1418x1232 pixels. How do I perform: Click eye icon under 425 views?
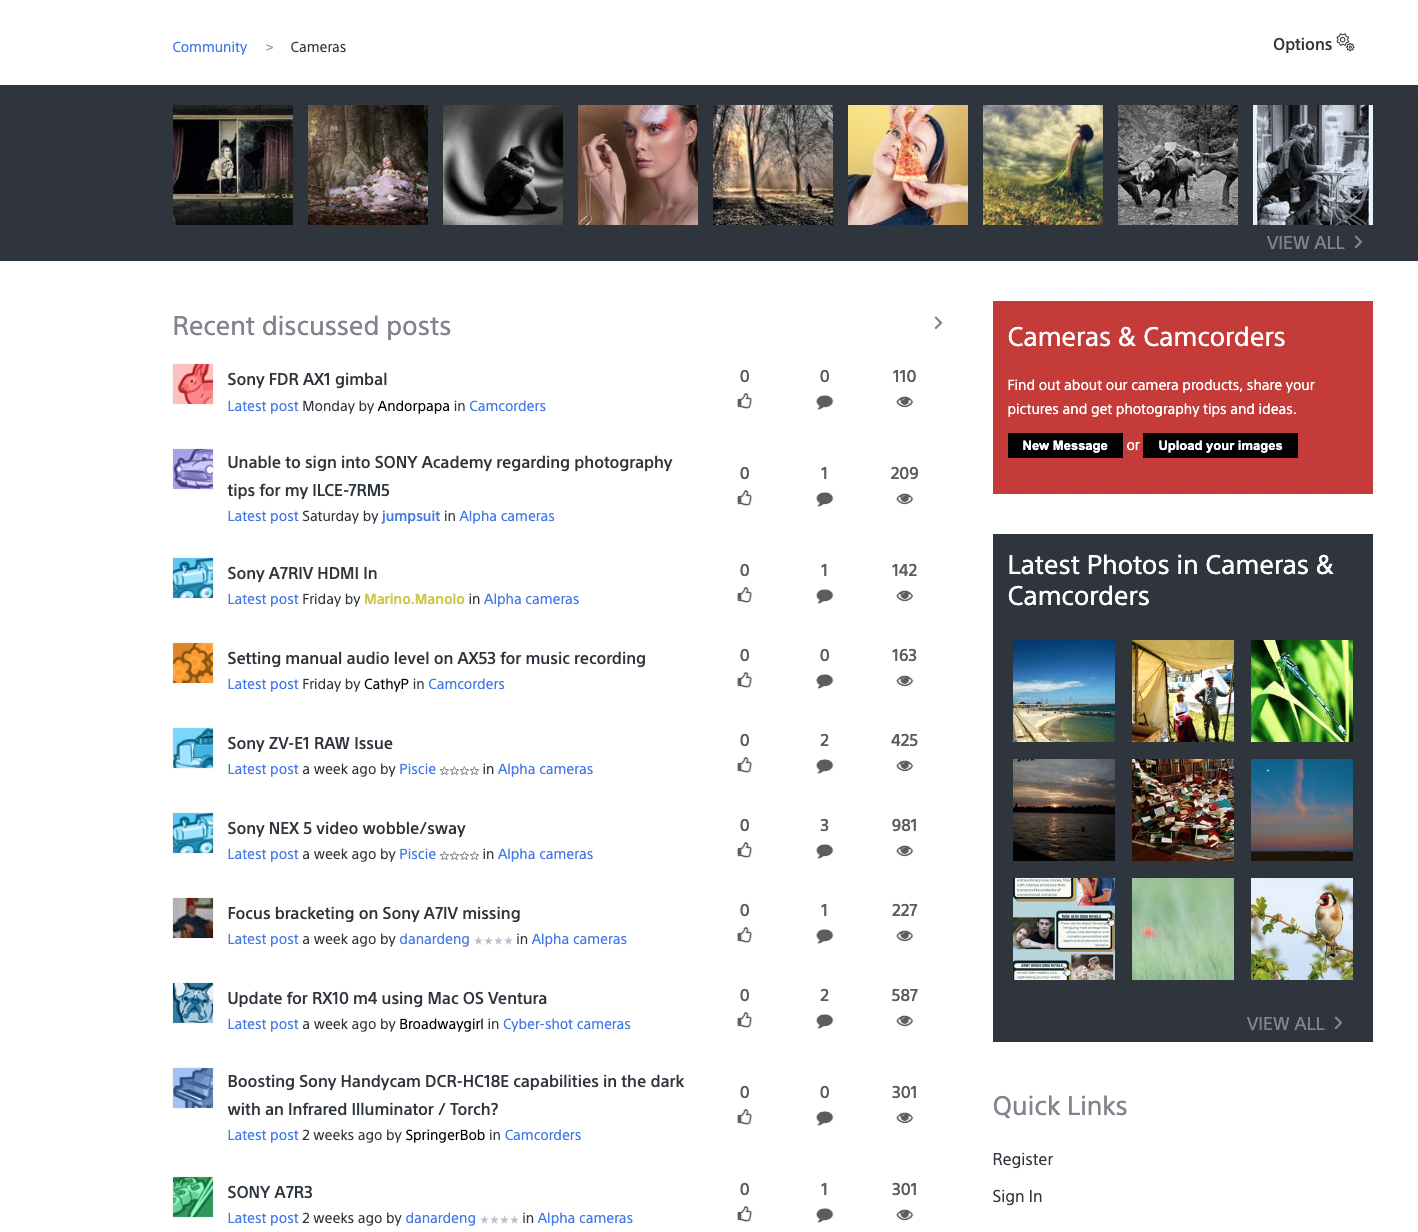coord(905,766)
